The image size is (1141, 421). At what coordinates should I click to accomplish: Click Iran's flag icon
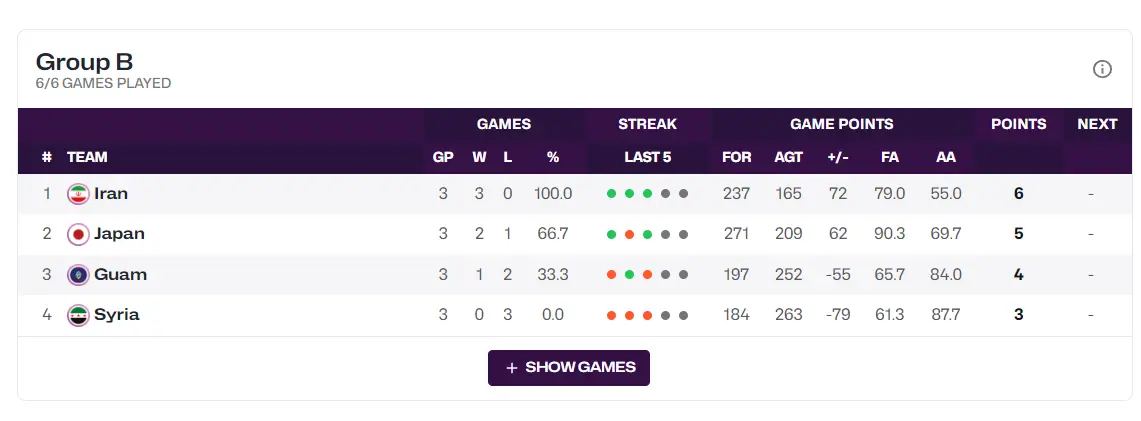point(78,194)
